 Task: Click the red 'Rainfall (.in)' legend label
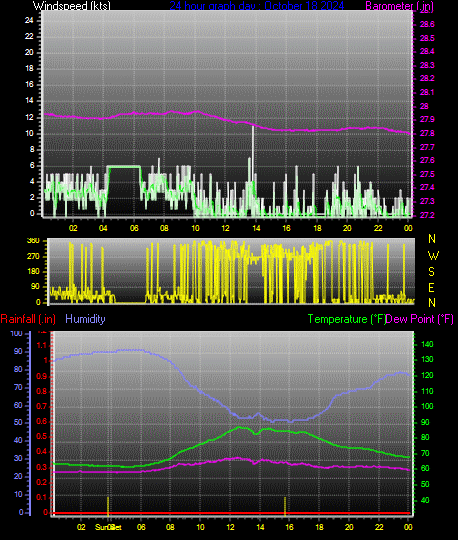point(28,319)
